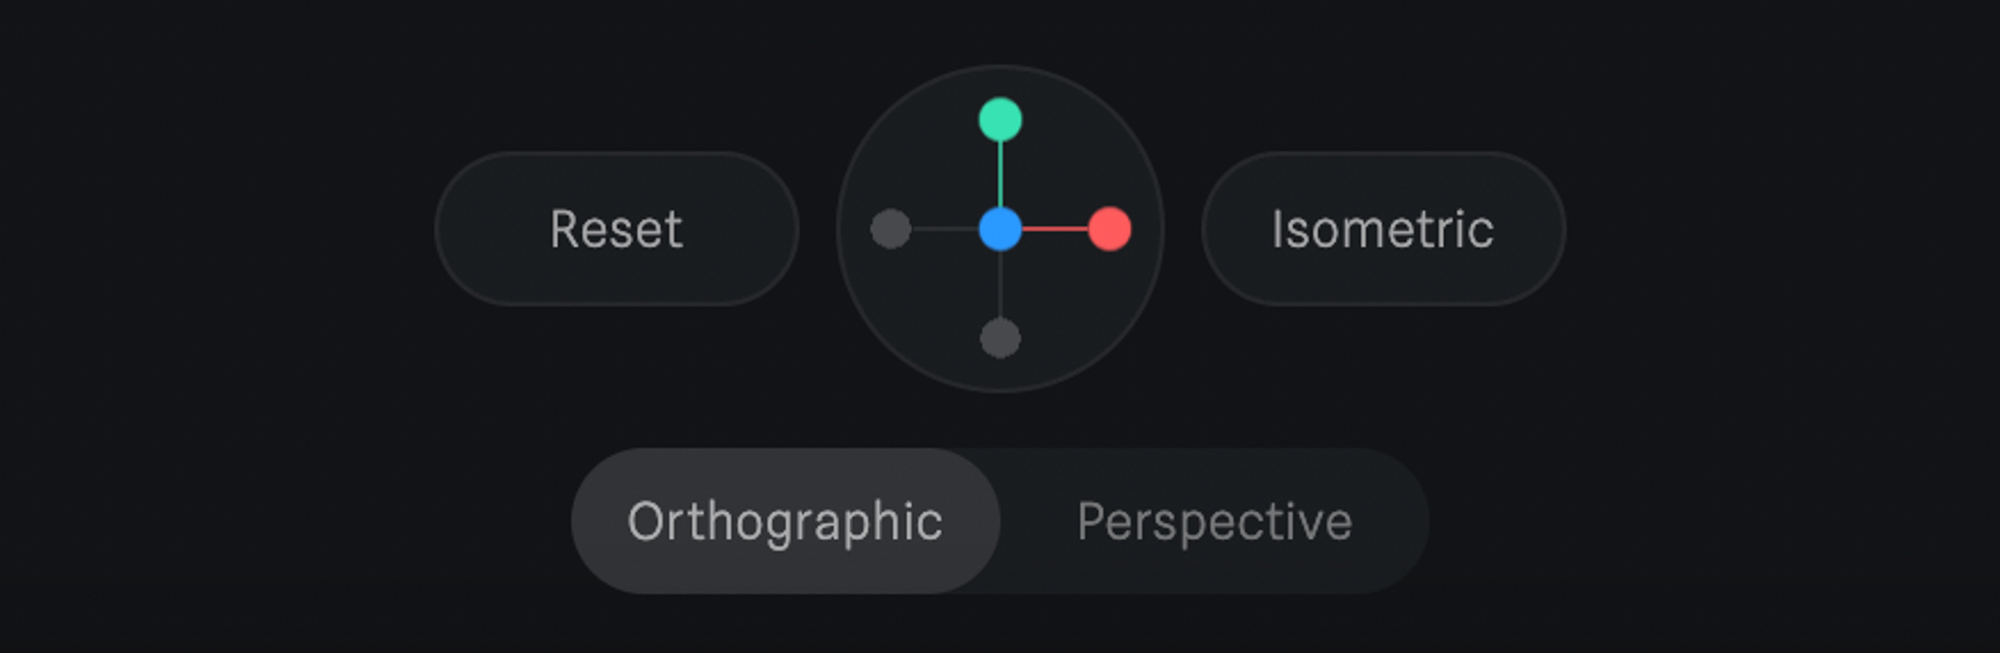Choose the Isometric view preset

[1383, 229]
